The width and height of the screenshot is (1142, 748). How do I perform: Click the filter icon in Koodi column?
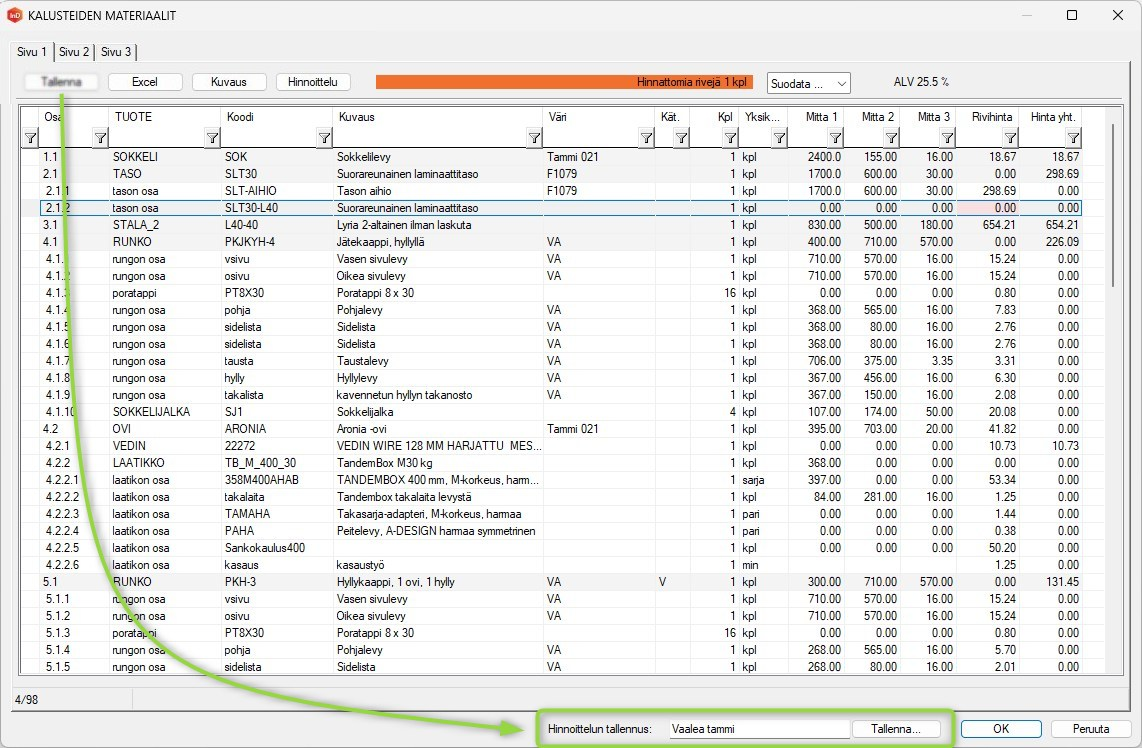click(324, 138)
